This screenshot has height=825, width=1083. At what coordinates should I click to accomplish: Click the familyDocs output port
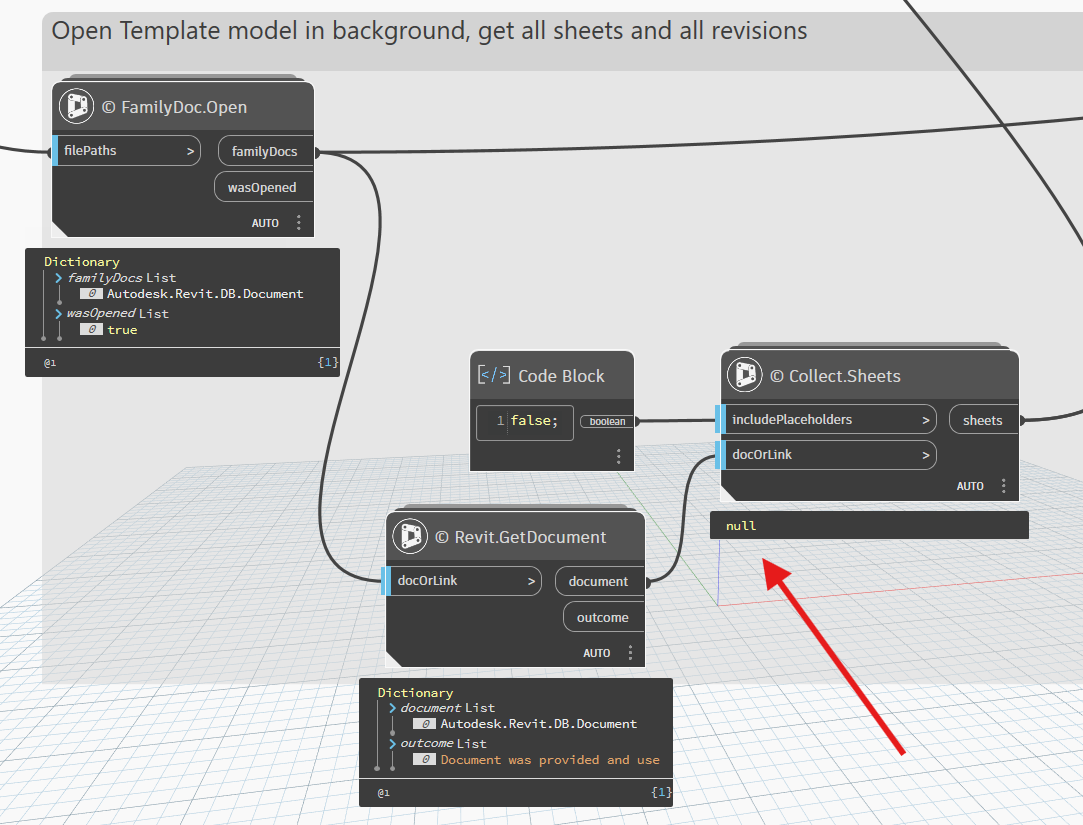coord(265,151)
